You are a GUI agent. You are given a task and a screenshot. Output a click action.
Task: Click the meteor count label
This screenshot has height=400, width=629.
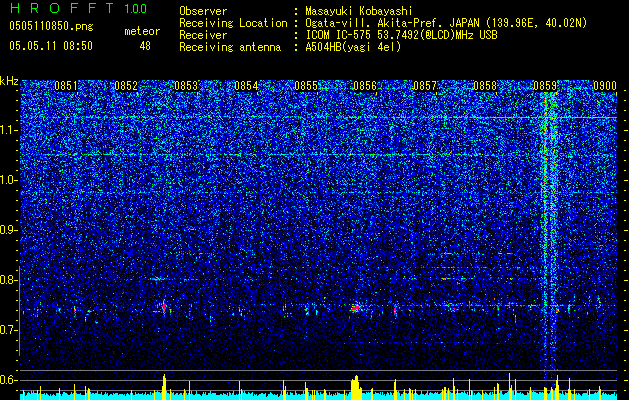[x=142, y=31]
